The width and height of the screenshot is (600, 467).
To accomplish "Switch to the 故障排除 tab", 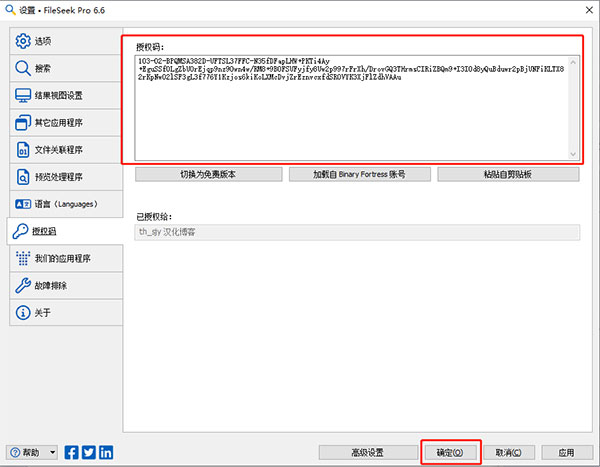I will tap(66, 286).
